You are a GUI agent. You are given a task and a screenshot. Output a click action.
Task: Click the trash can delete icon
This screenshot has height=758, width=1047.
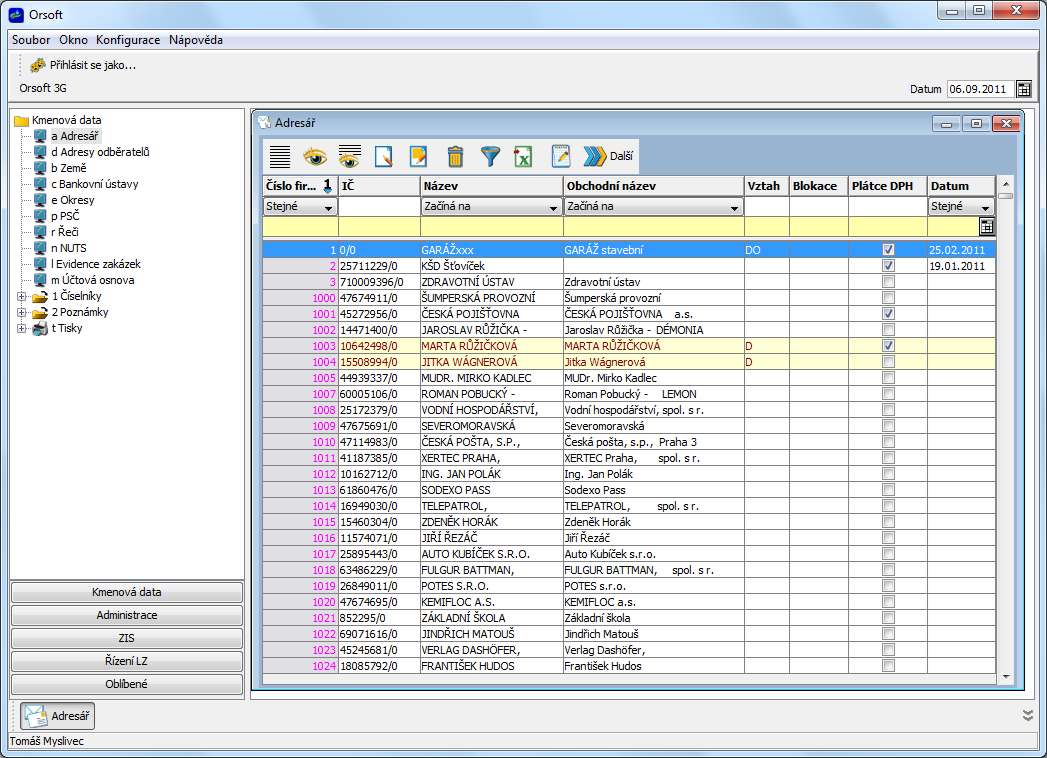pos(455,156)
